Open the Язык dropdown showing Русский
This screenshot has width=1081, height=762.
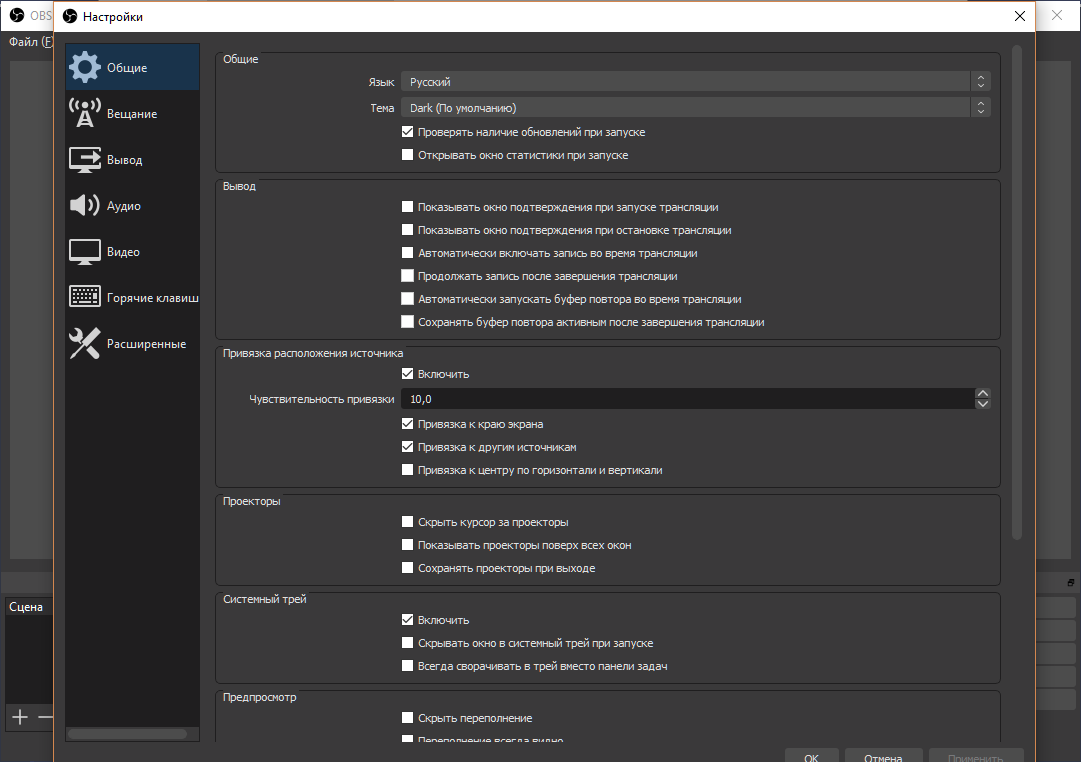[696, 81]
